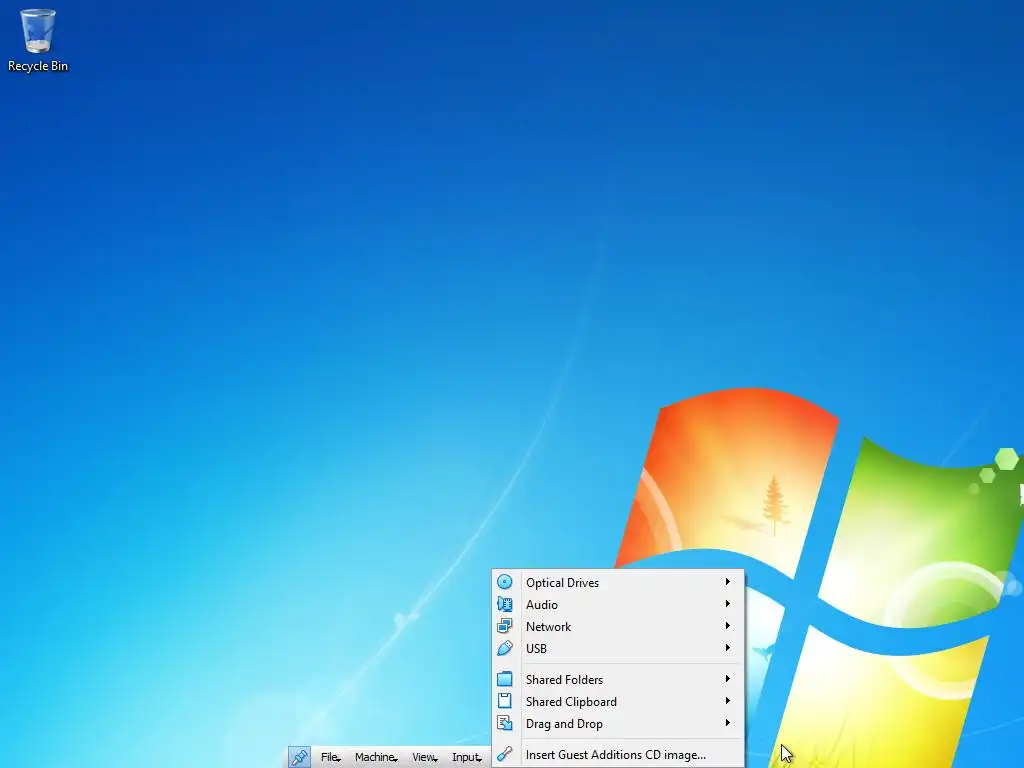
Task: Open the Input menu on the mini toolbar
Action: click(x=467, y=758)
